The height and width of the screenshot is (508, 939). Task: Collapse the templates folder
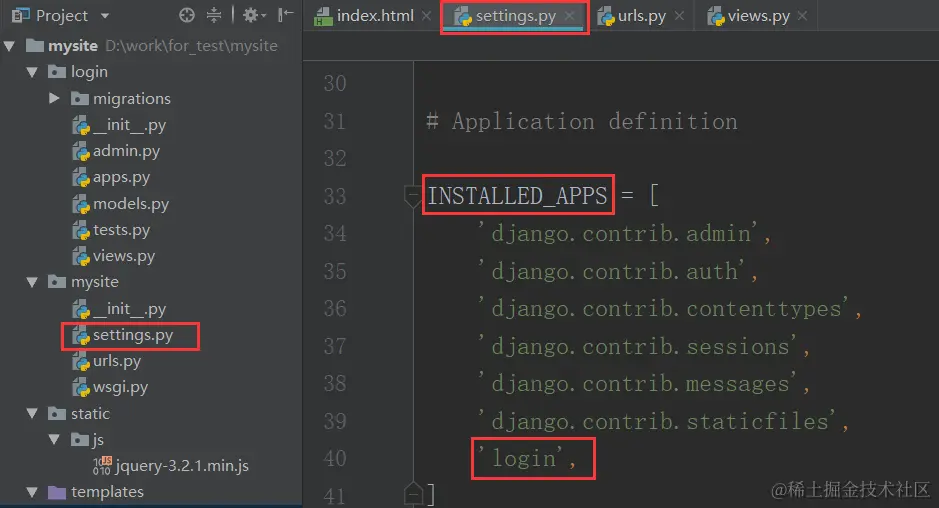[x=32, y=492]
